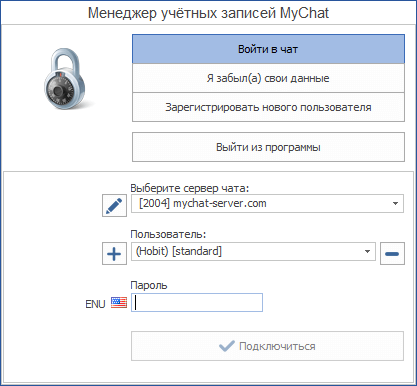Select the 'Войти в чат' option
The width and height of the screenshot is (417, 386).
(x=268, y=49)
